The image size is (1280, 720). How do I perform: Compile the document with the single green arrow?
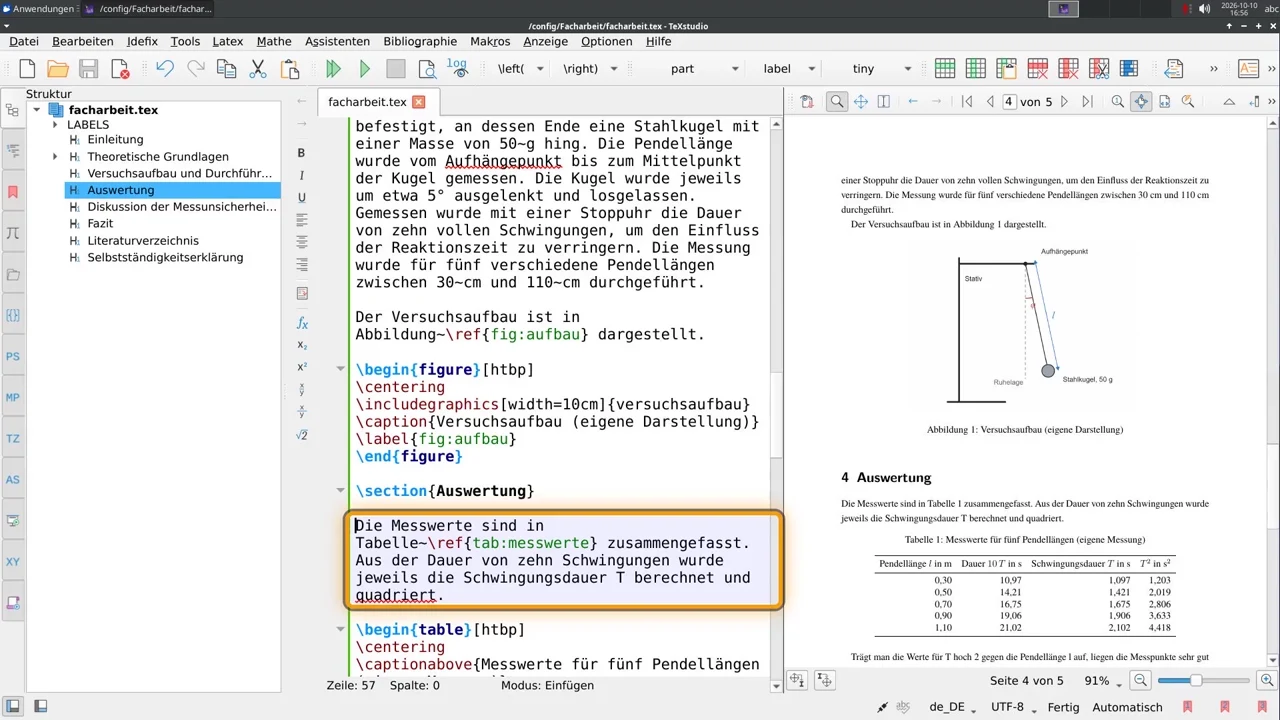tap(365, 69)
